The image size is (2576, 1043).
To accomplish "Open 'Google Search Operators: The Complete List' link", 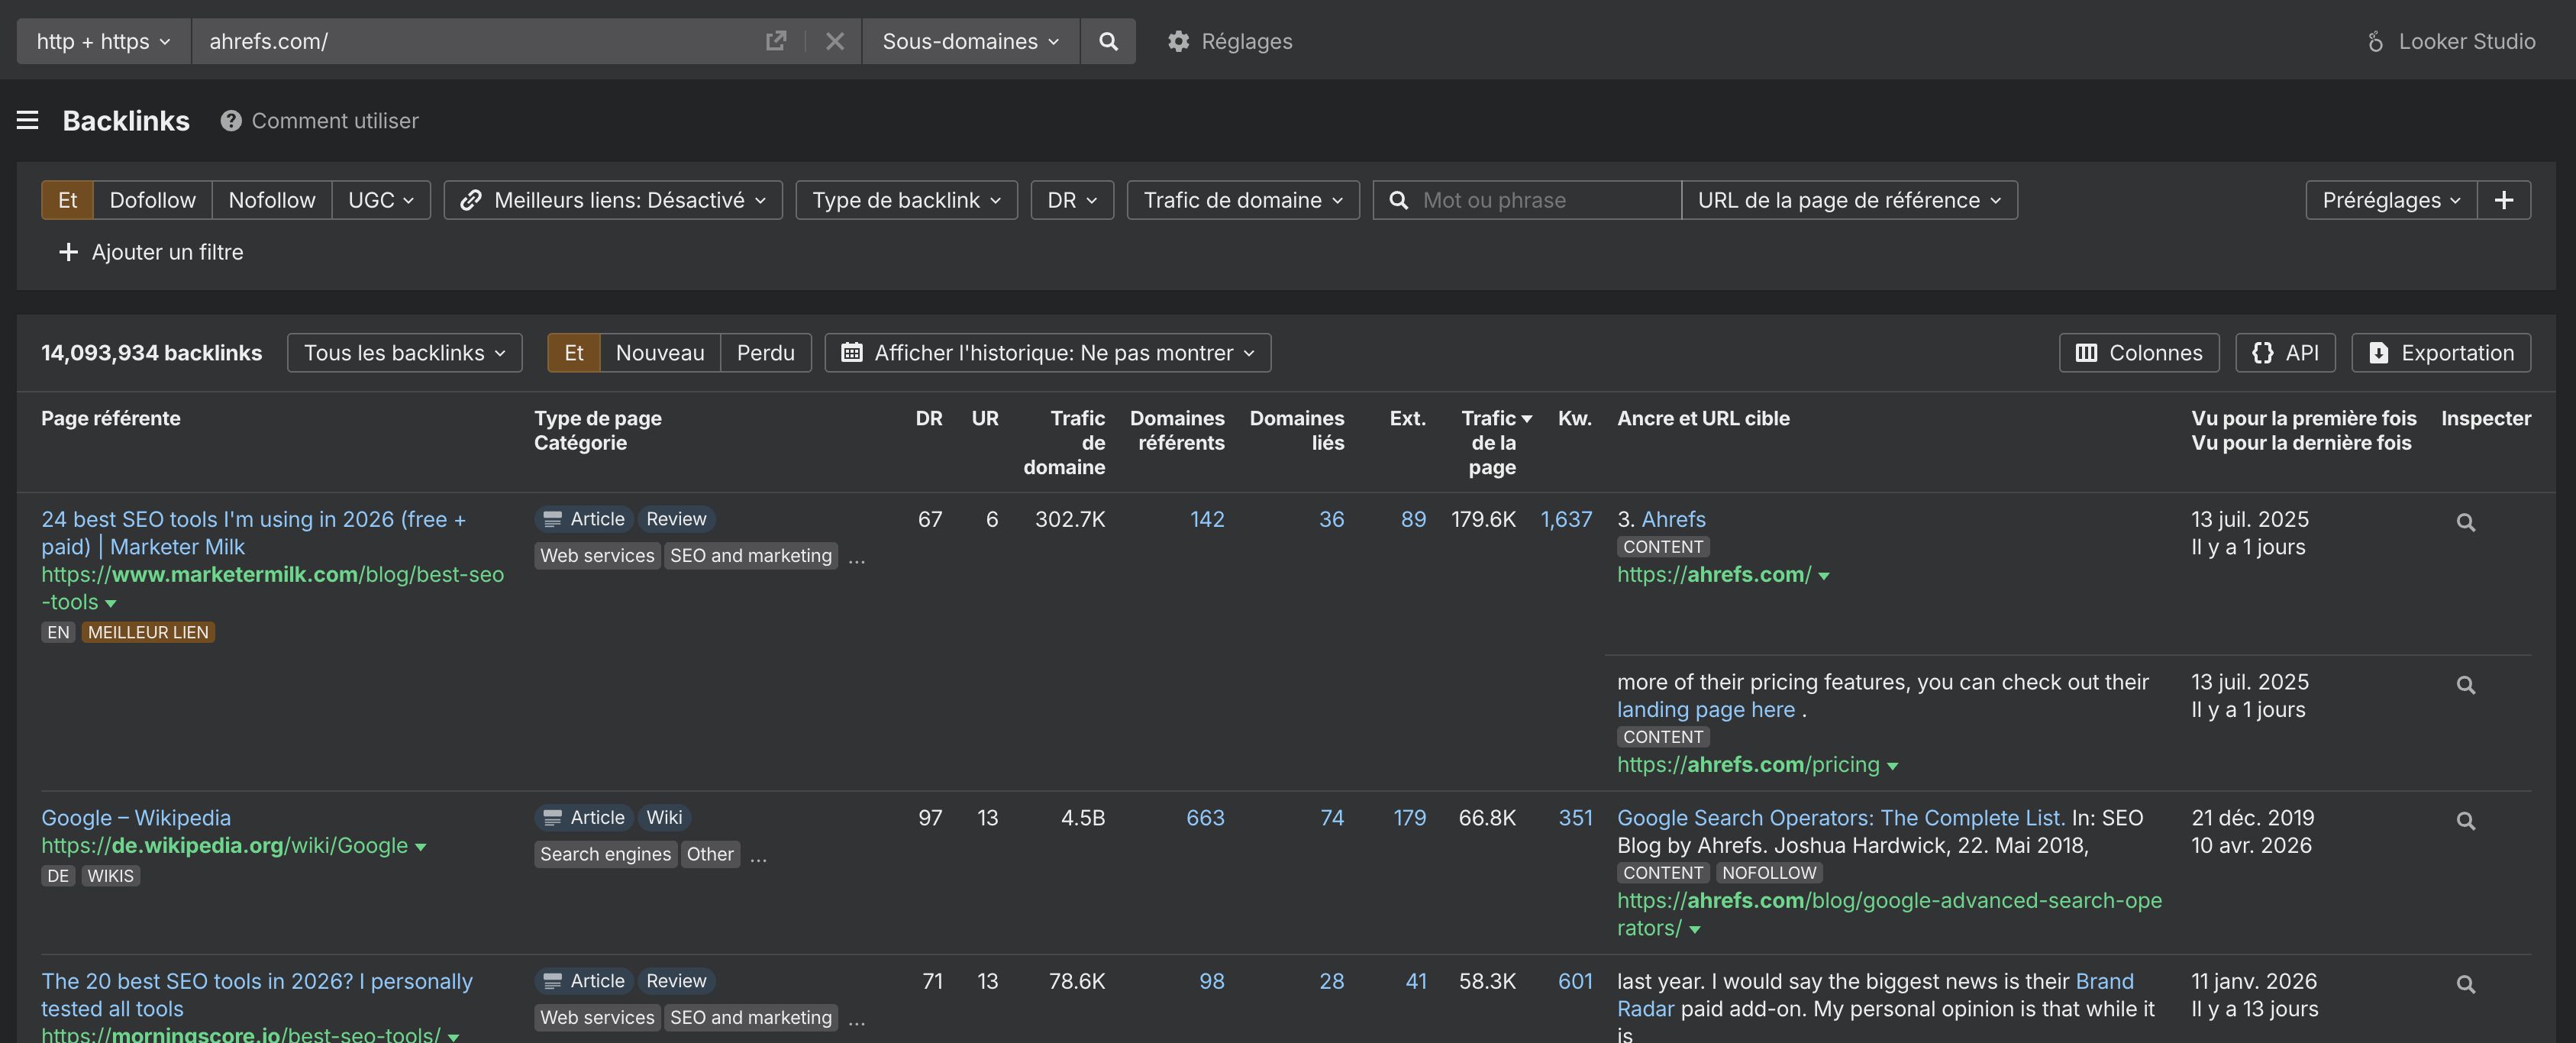I will 1841,818.
